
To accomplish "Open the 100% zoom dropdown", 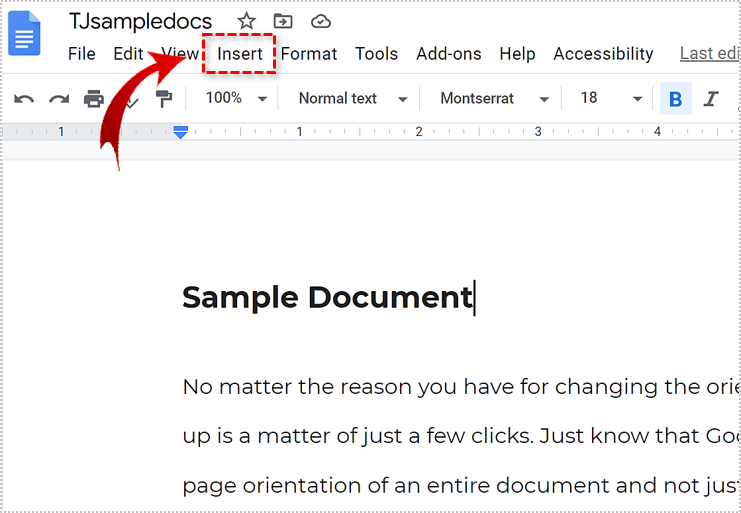I will [236, 98].
